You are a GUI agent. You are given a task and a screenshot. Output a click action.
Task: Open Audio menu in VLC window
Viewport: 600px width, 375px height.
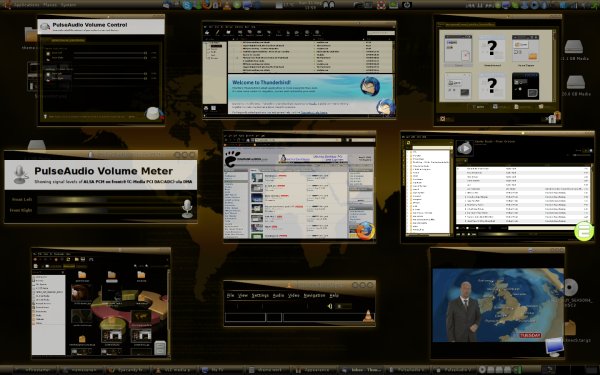click(x=278, y=295)
